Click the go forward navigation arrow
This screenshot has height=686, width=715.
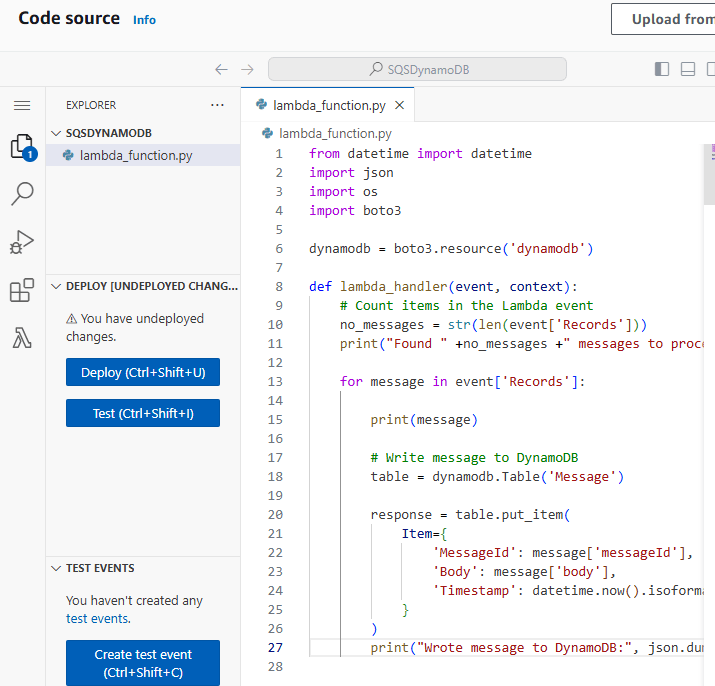click(x=248, y=69)
